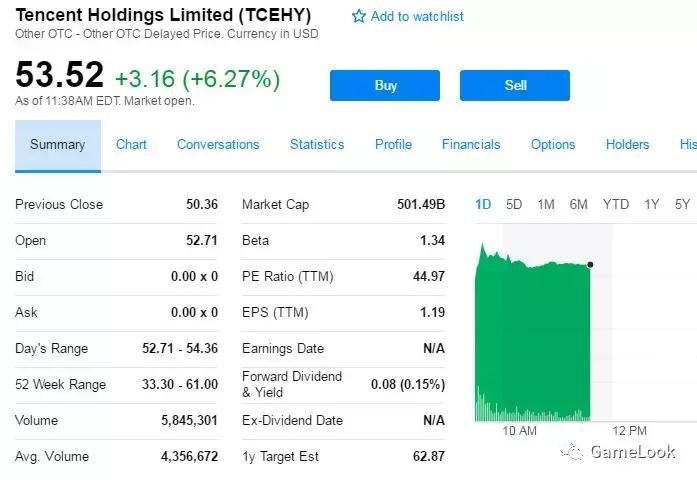The height and width of the screenshot is (480, 697).
Task: Switch to the Chart tab
Action: point(131,145)
